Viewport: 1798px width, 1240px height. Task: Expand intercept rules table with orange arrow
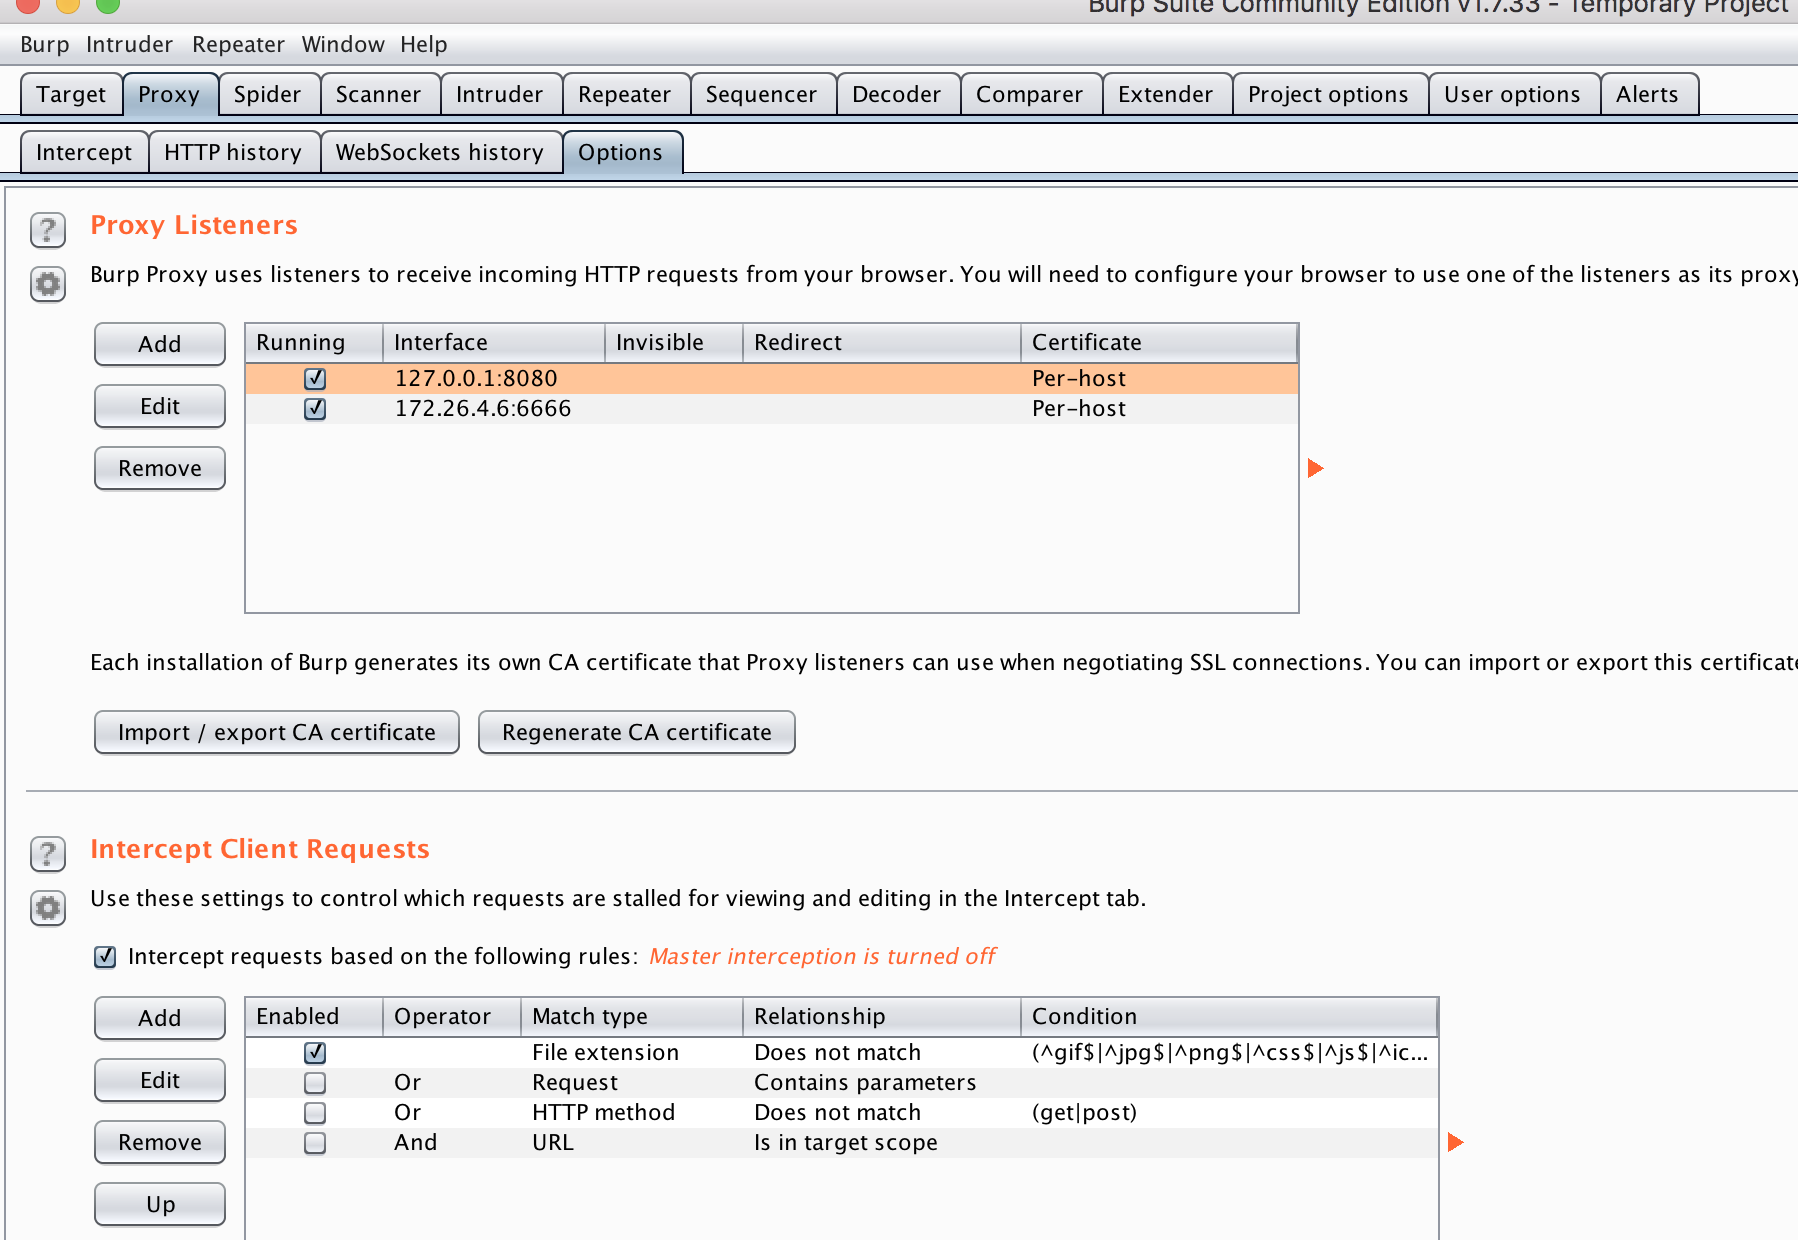point(1456,1142)
